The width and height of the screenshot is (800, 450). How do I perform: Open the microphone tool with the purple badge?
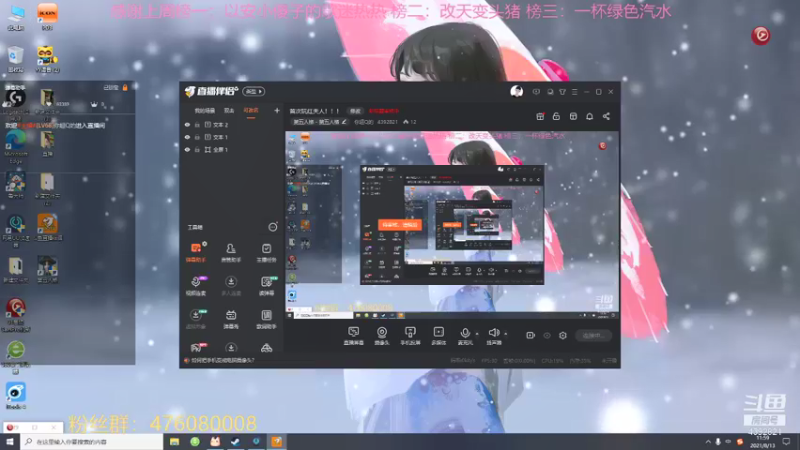click(195, 286)
